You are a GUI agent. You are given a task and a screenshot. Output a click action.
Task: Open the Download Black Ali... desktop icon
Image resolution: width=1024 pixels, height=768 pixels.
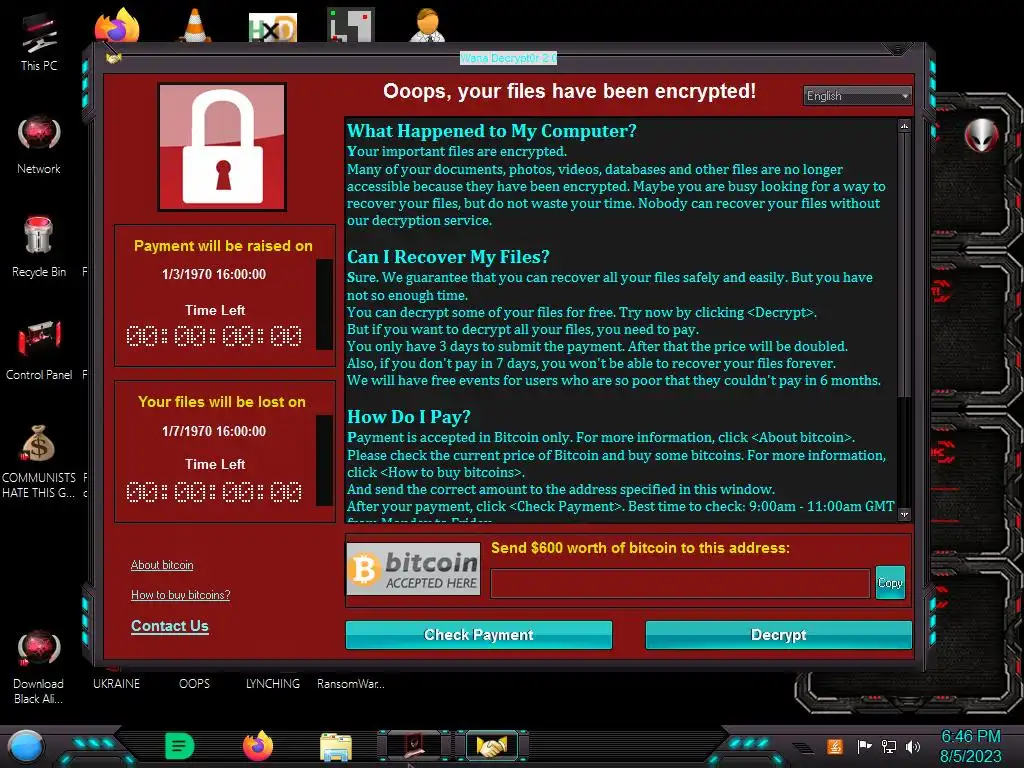[39, 666]
